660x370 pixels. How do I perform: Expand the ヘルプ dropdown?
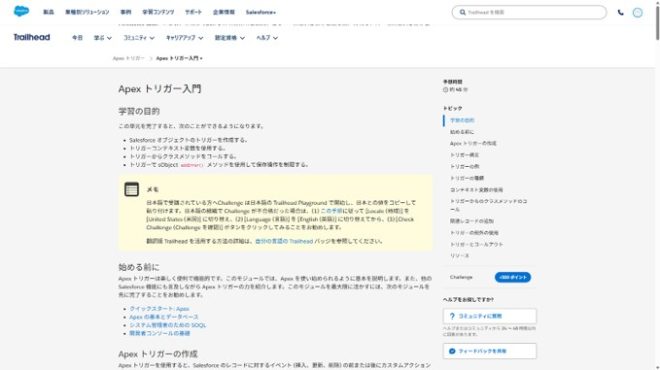[267, 38]
